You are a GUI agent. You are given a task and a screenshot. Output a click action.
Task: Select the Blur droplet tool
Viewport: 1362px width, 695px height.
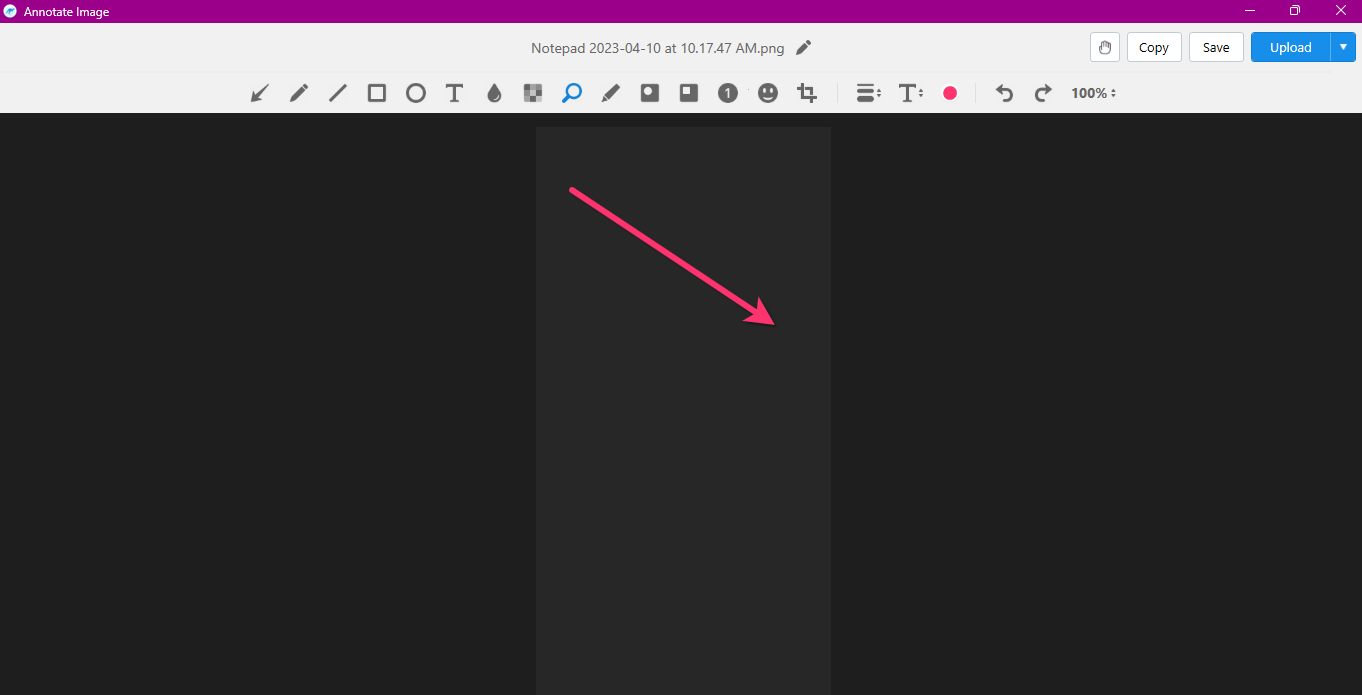(x=494, y=93)
